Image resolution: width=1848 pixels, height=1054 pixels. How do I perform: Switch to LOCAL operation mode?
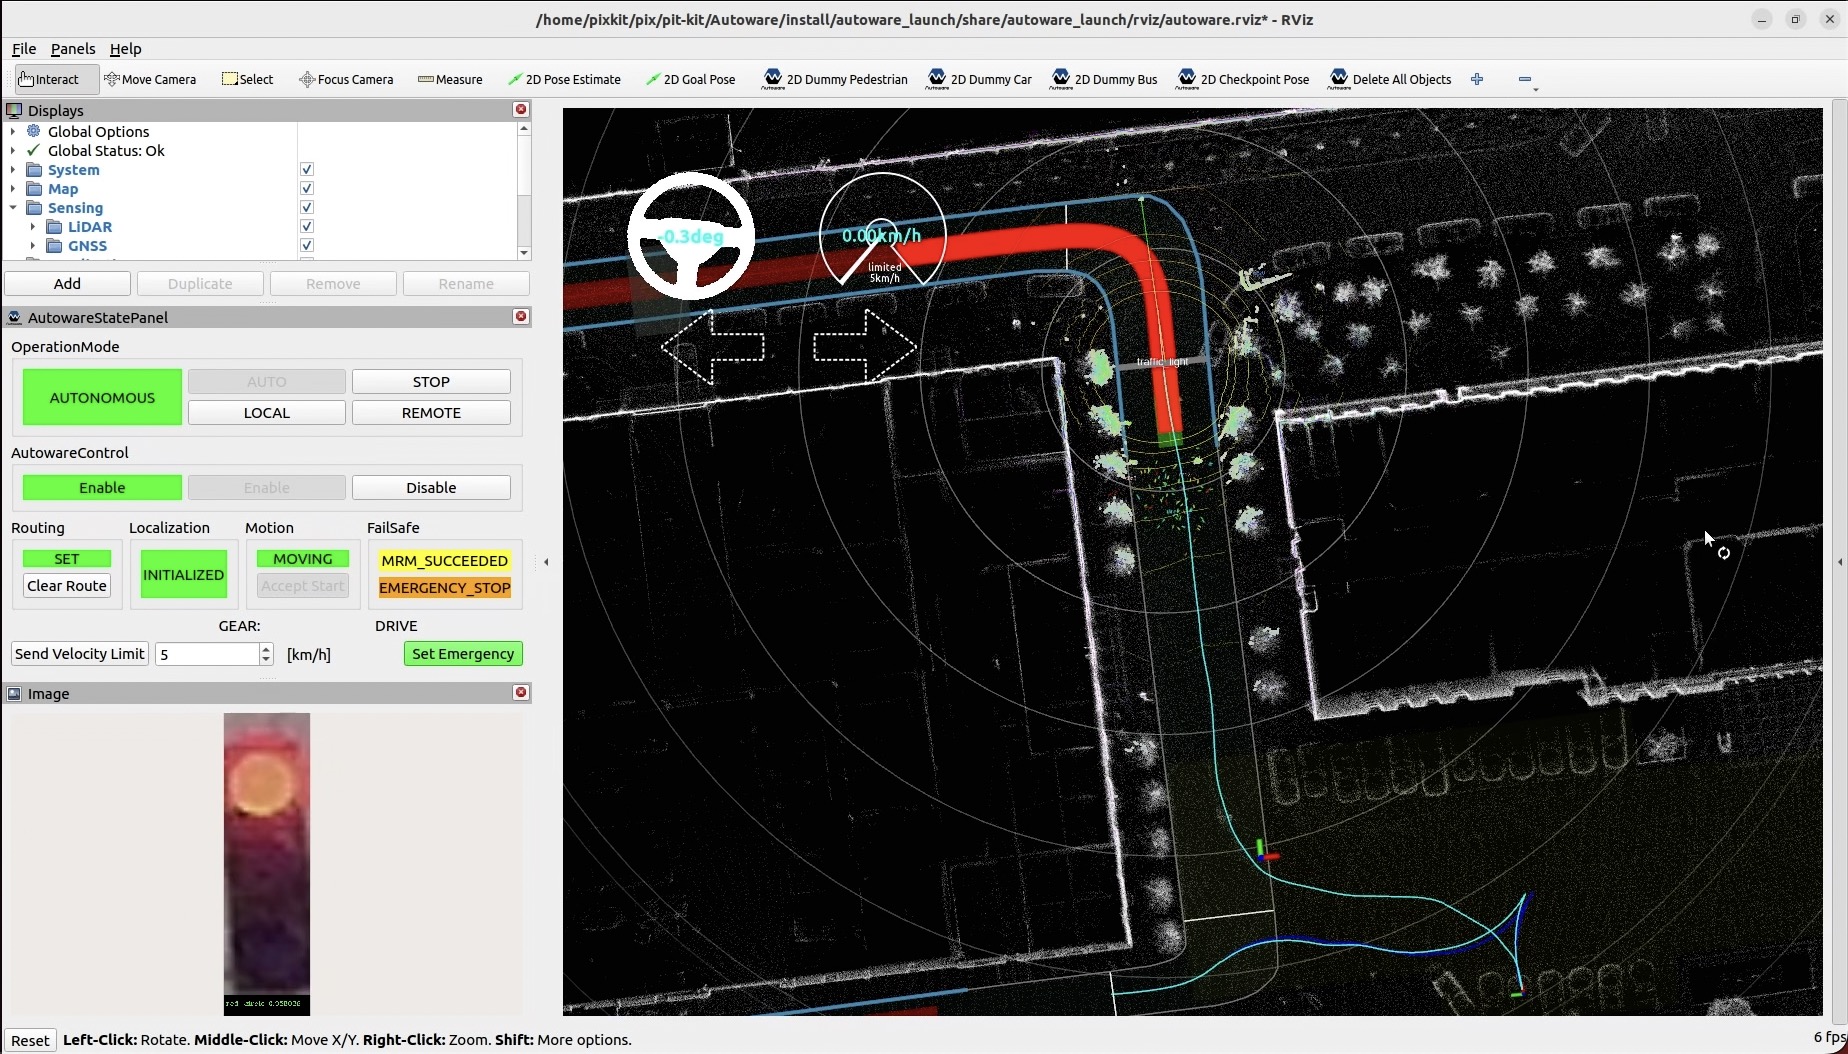coord(267,413)
